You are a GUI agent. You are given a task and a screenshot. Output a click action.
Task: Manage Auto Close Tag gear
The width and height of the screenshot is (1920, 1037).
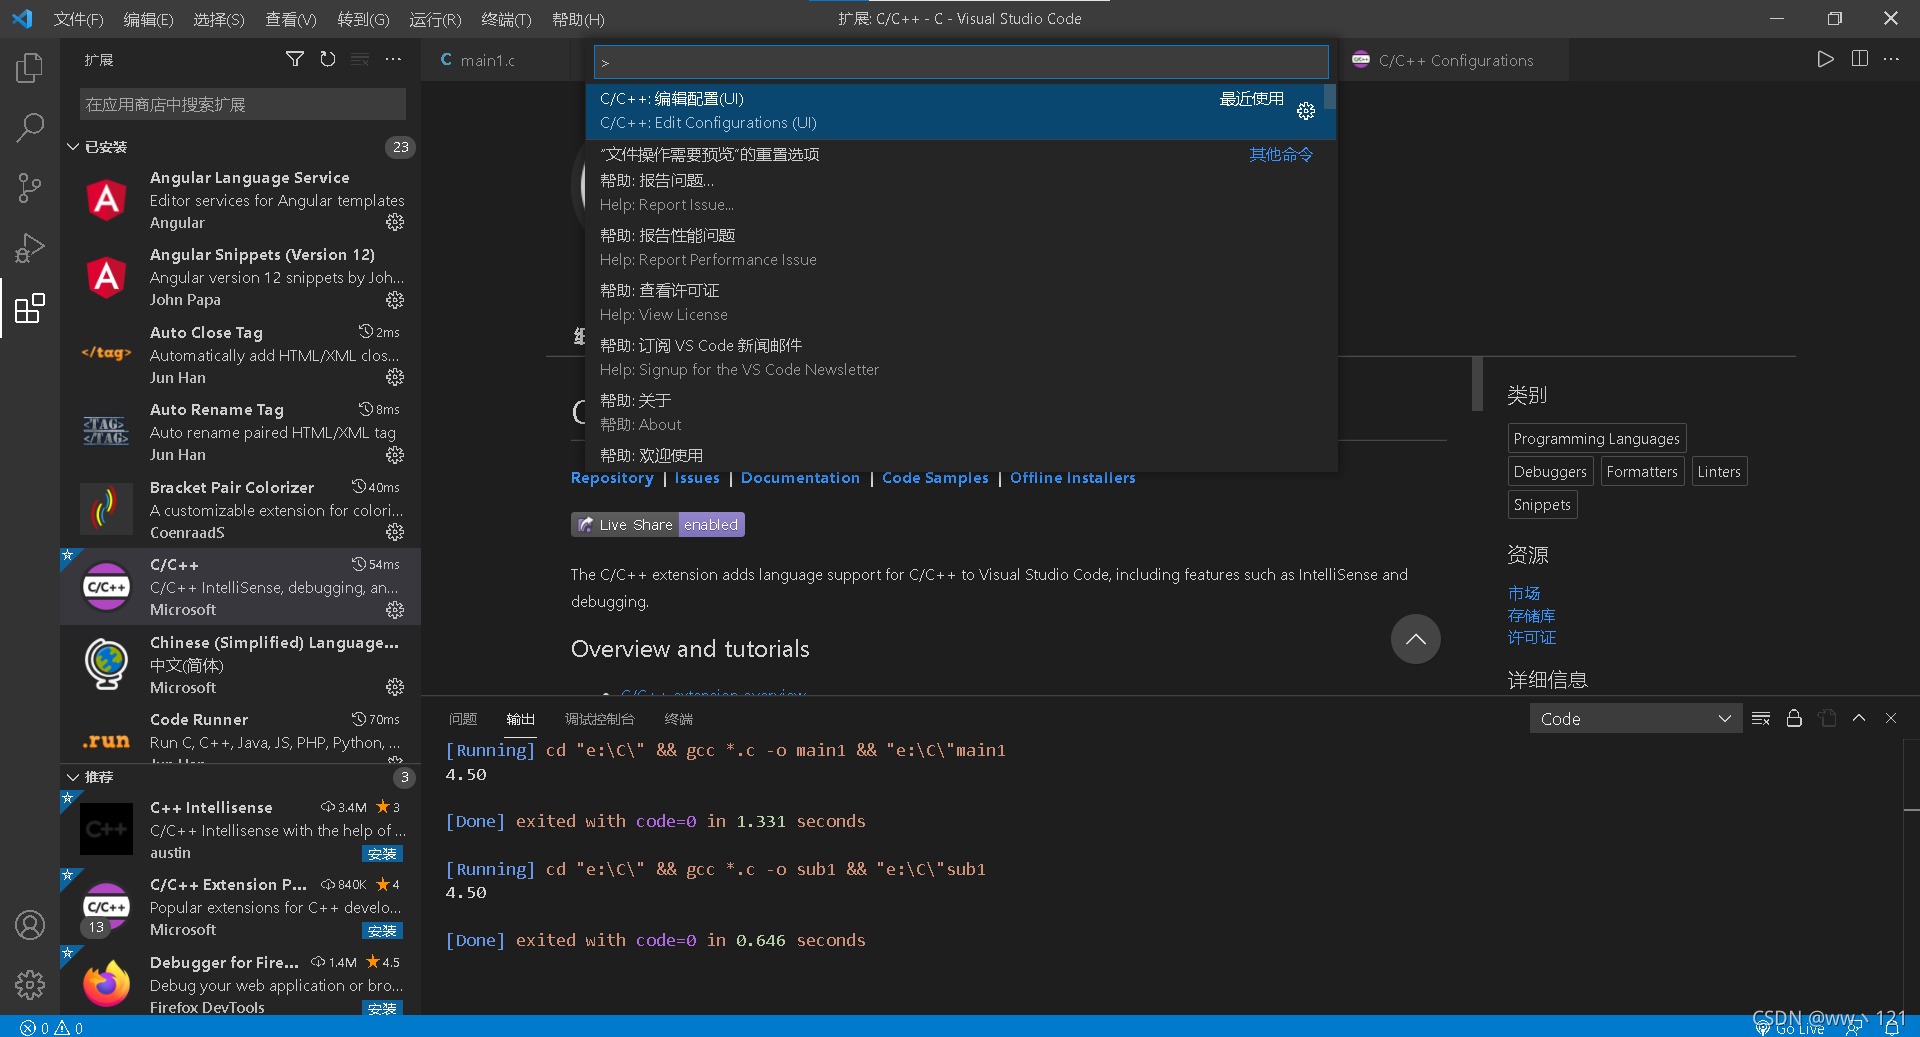point(395,377)
